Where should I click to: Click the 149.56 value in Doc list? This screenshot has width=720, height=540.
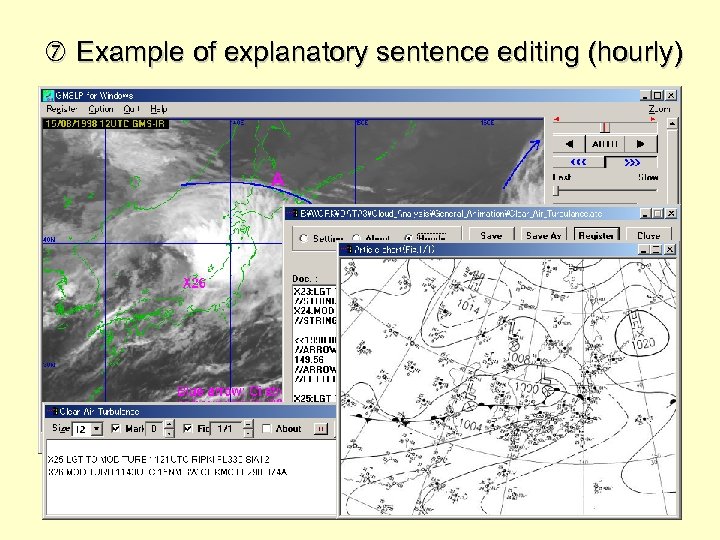pos(309,360)
